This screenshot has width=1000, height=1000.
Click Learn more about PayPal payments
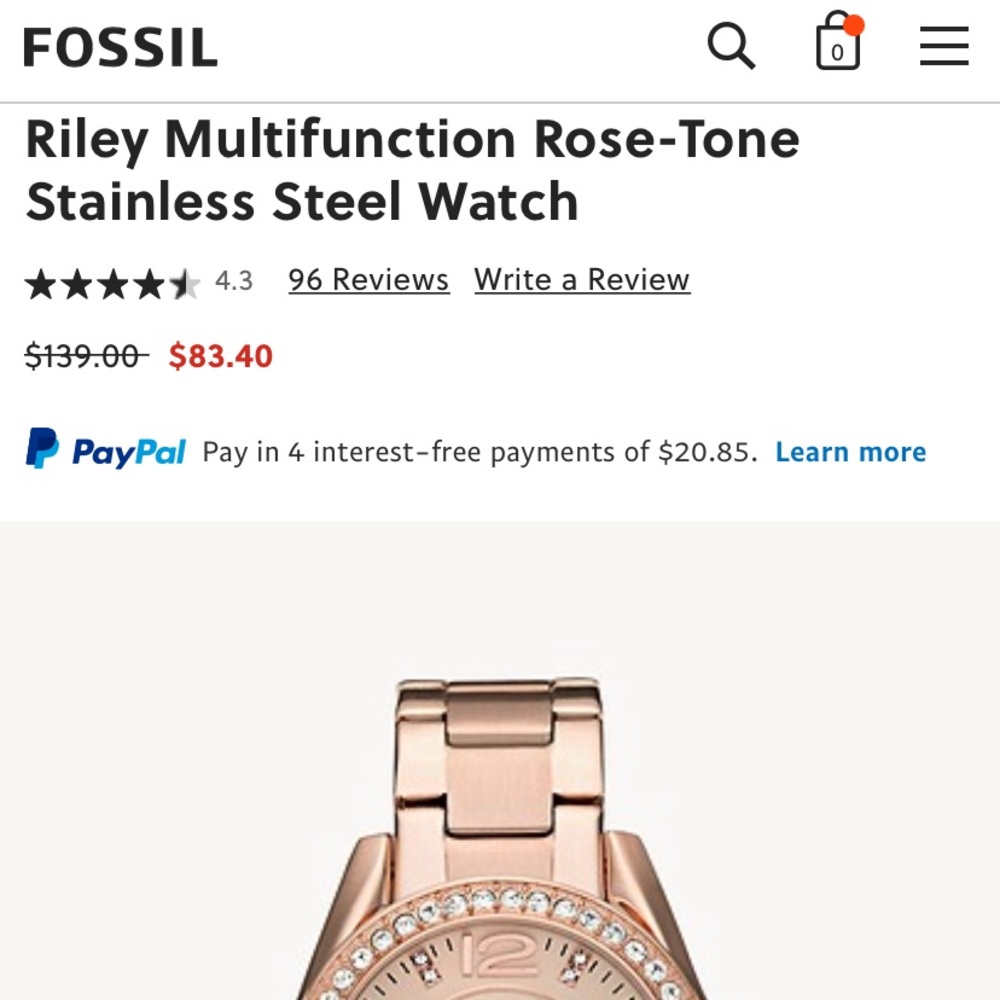pos(851,451)
